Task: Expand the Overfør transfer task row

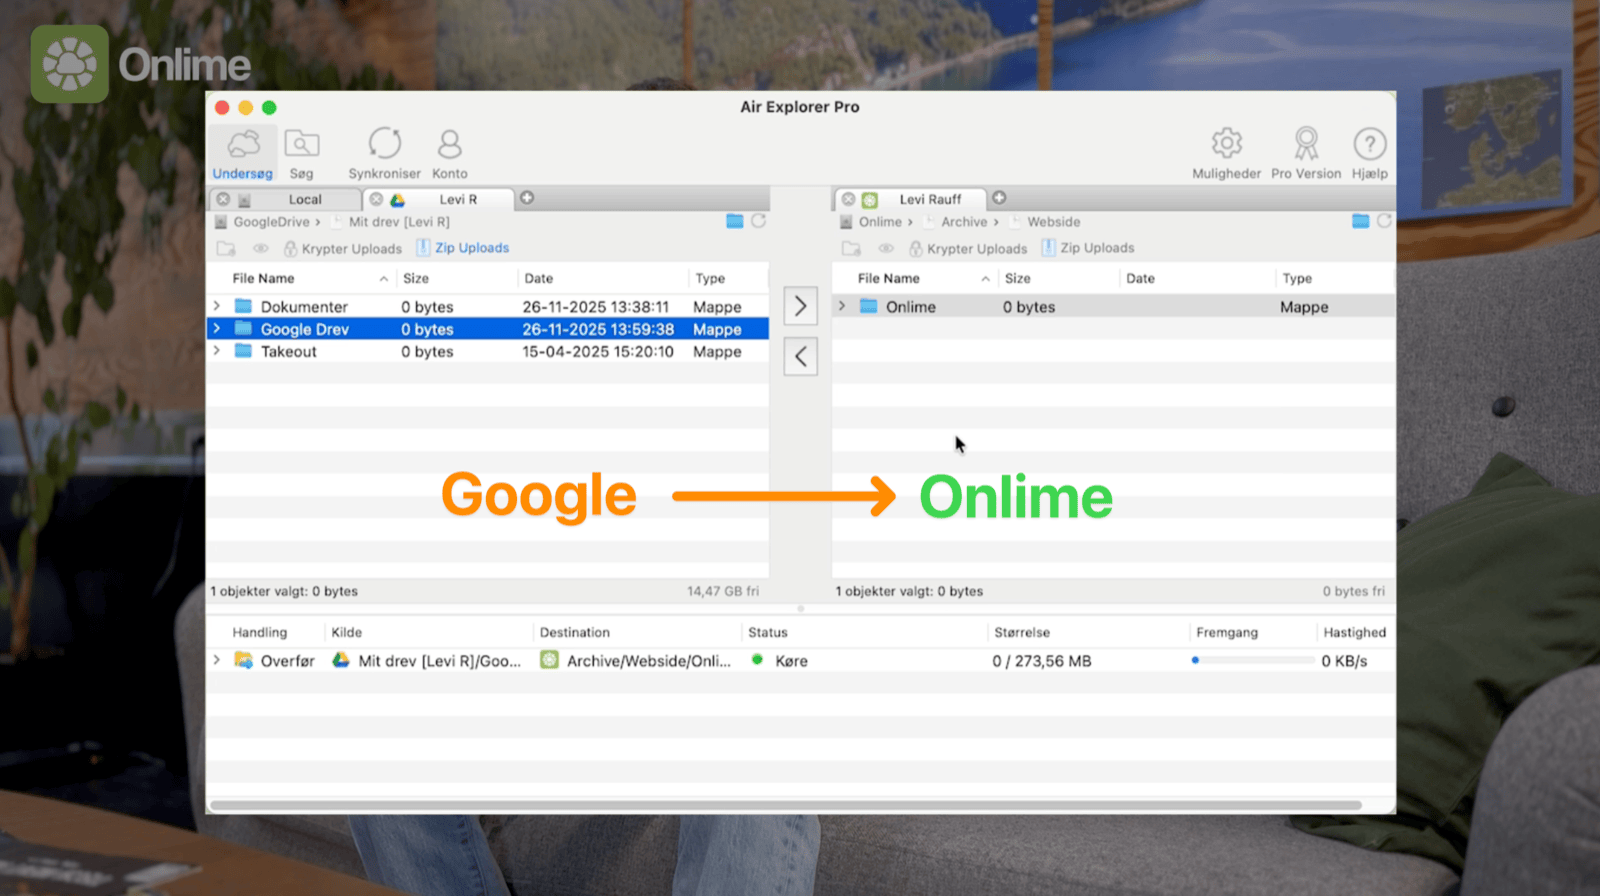Action: tap(216, 660)
